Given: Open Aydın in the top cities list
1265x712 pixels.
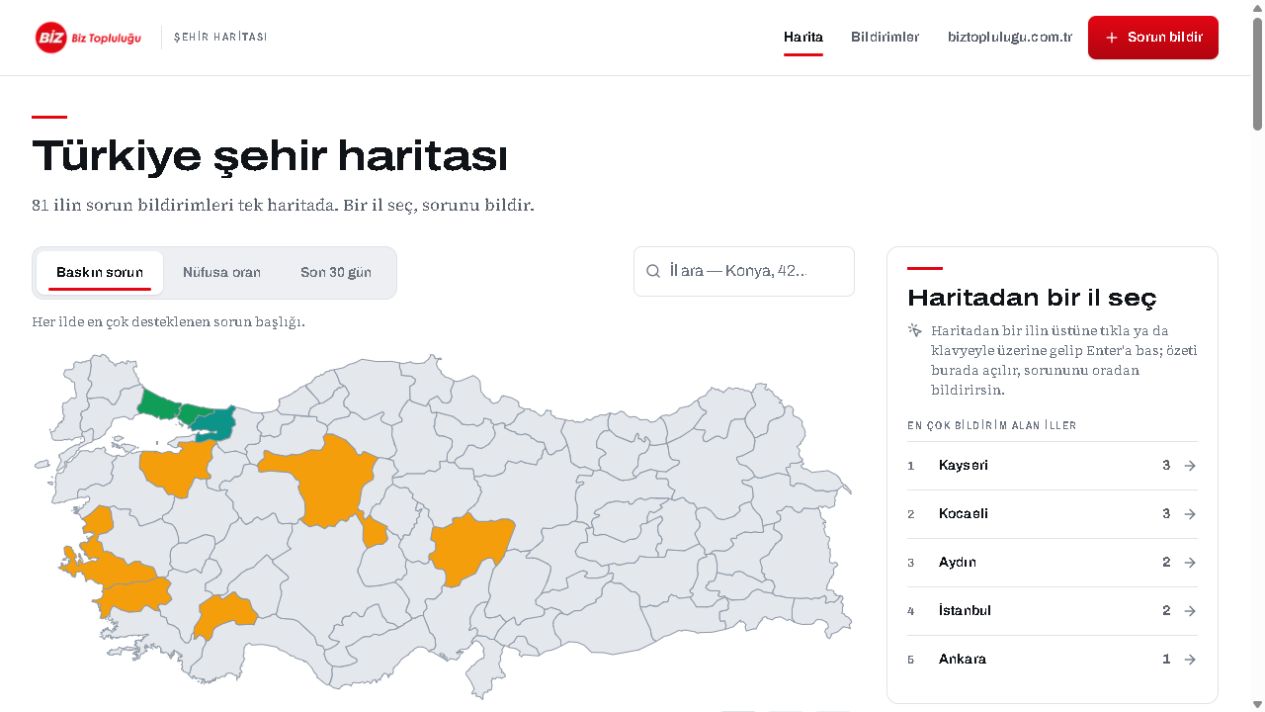Looking at the screenshot, I should [1052, 562].
